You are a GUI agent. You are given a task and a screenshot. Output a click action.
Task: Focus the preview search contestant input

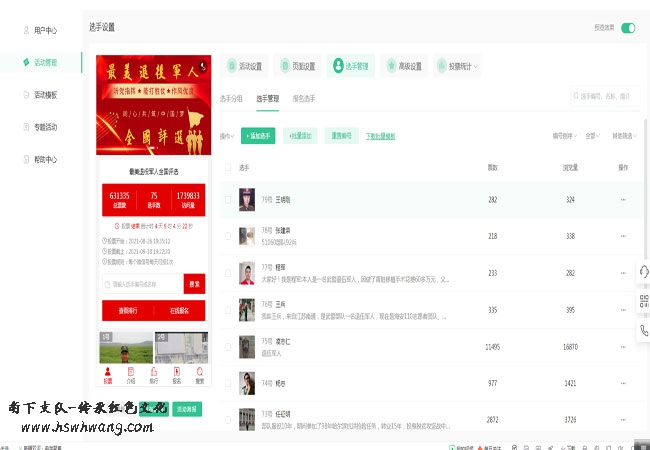coord(143,284)
